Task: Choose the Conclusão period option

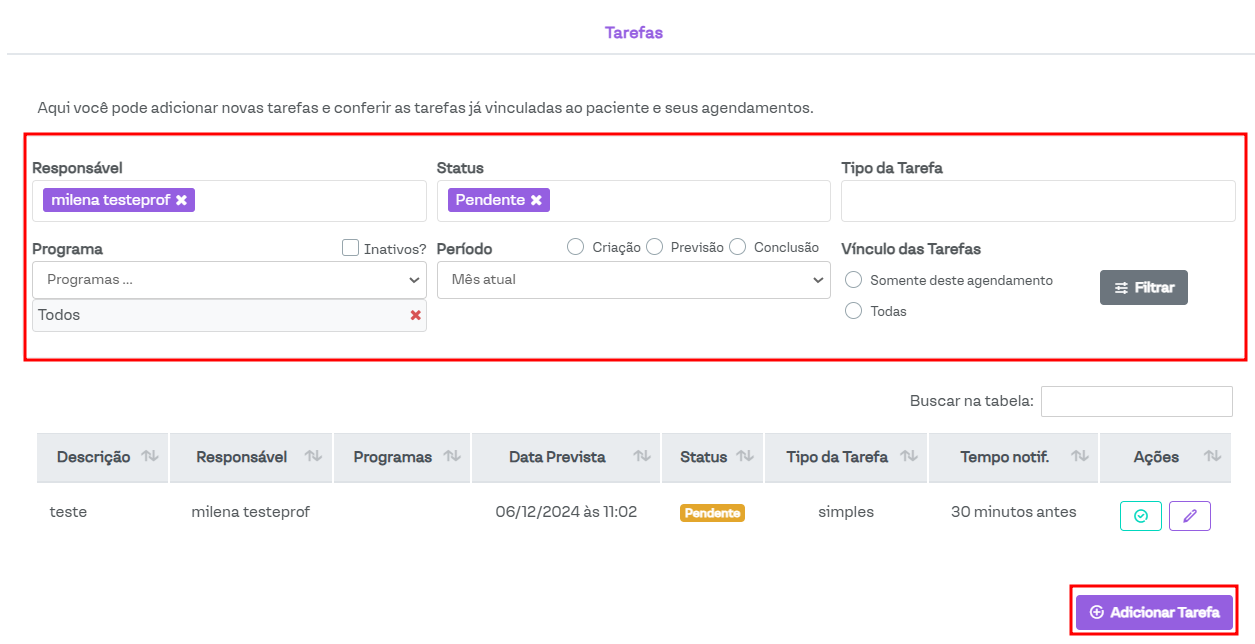Action: (x=737, y=247)
